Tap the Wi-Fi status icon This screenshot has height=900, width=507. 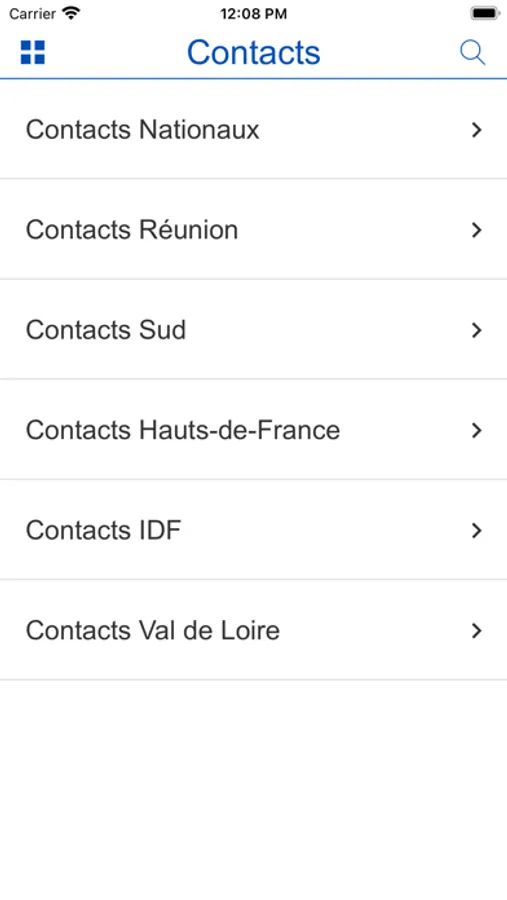tap(71, 13)
